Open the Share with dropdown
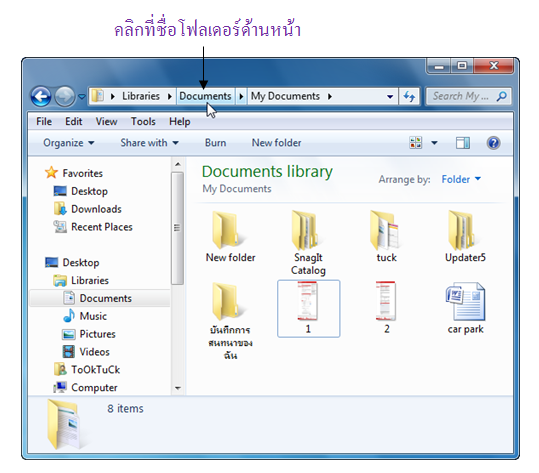The height and width of the screenshot is (473, 539). pos(149,143)
